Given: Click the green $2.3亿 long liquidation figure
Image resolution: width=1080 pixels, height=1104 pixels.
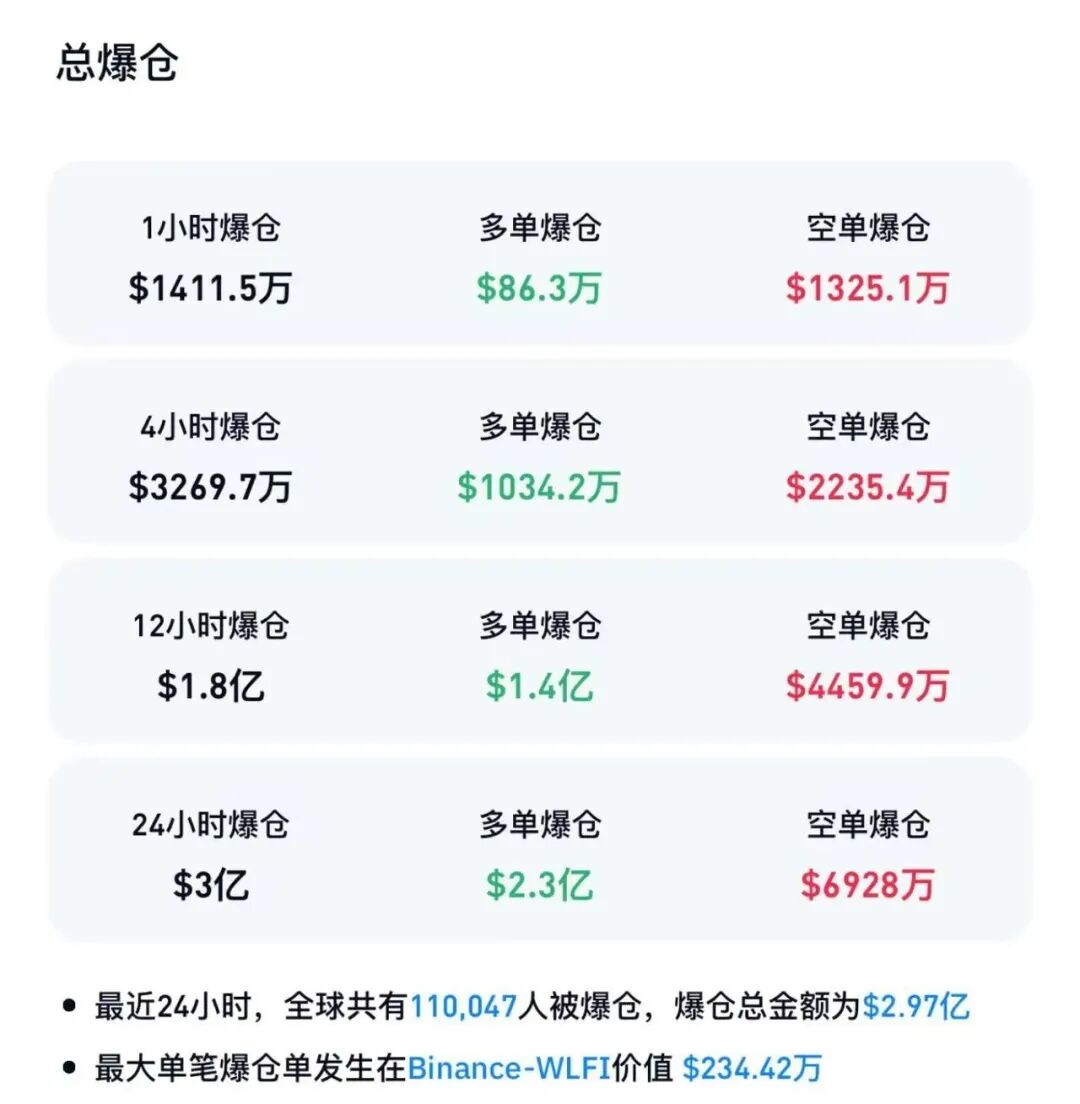Looking at the screenshot, I should 539,885.
